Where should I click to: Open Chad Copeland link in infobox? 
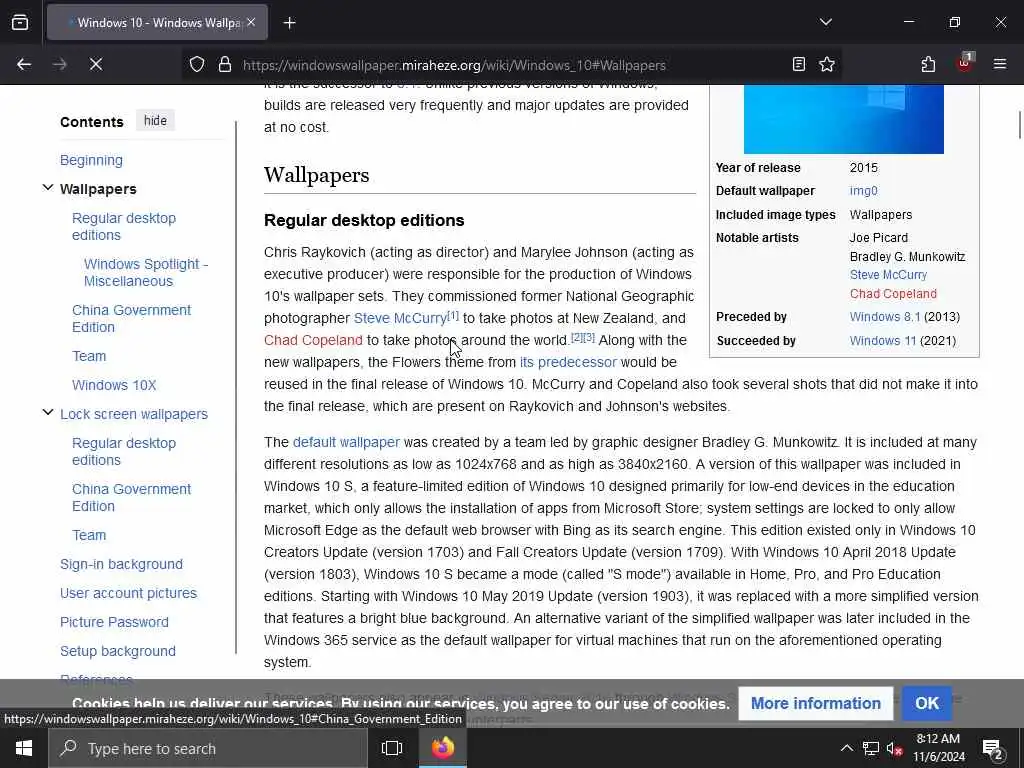pos(893,294)
